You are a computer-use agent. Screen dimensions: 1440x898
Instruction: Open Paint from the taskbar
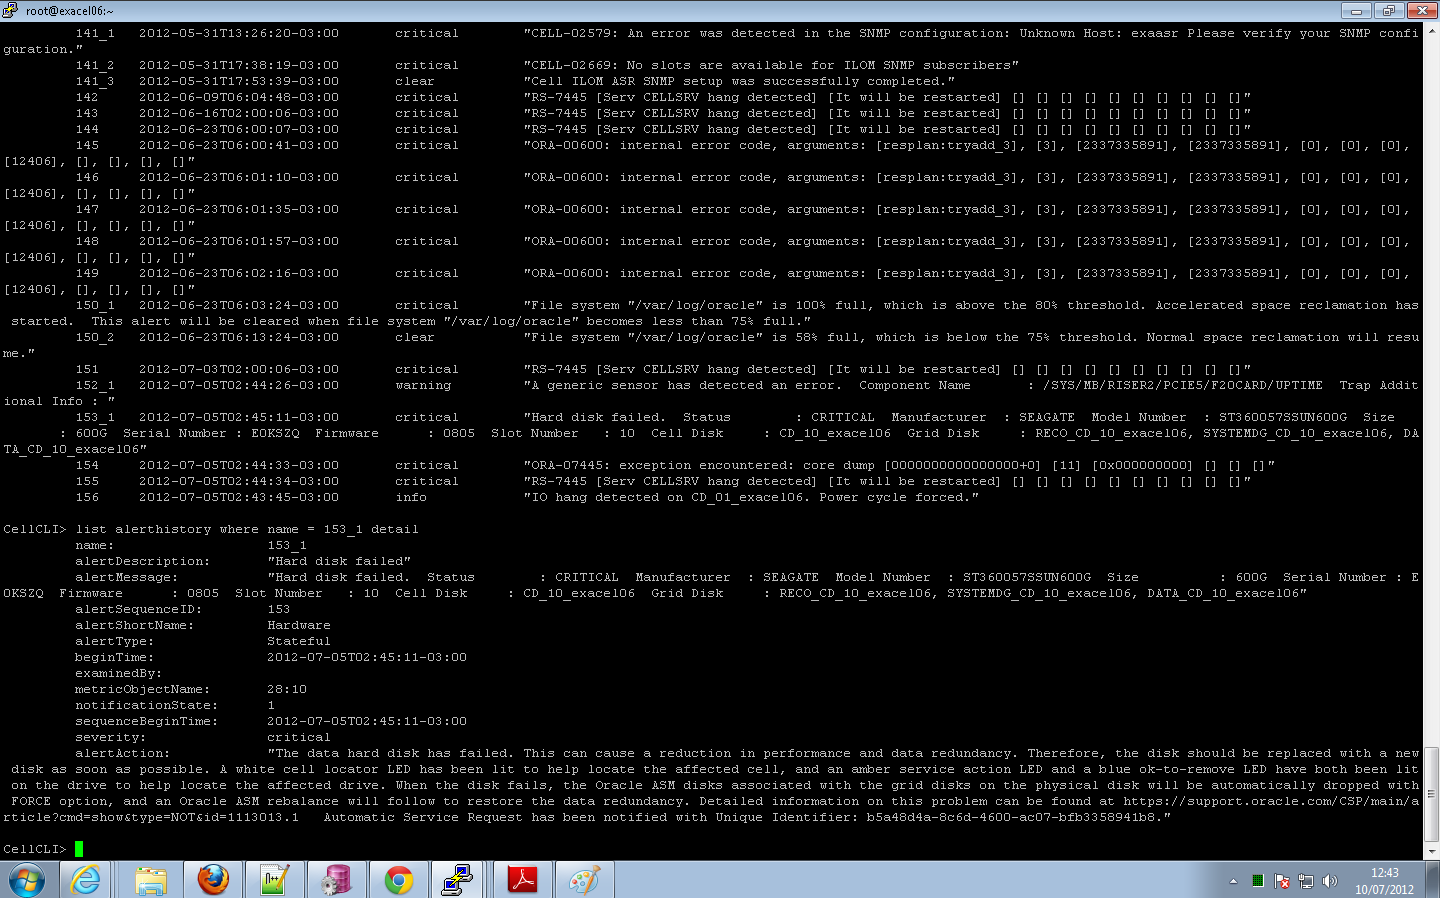tap(584, 880)
